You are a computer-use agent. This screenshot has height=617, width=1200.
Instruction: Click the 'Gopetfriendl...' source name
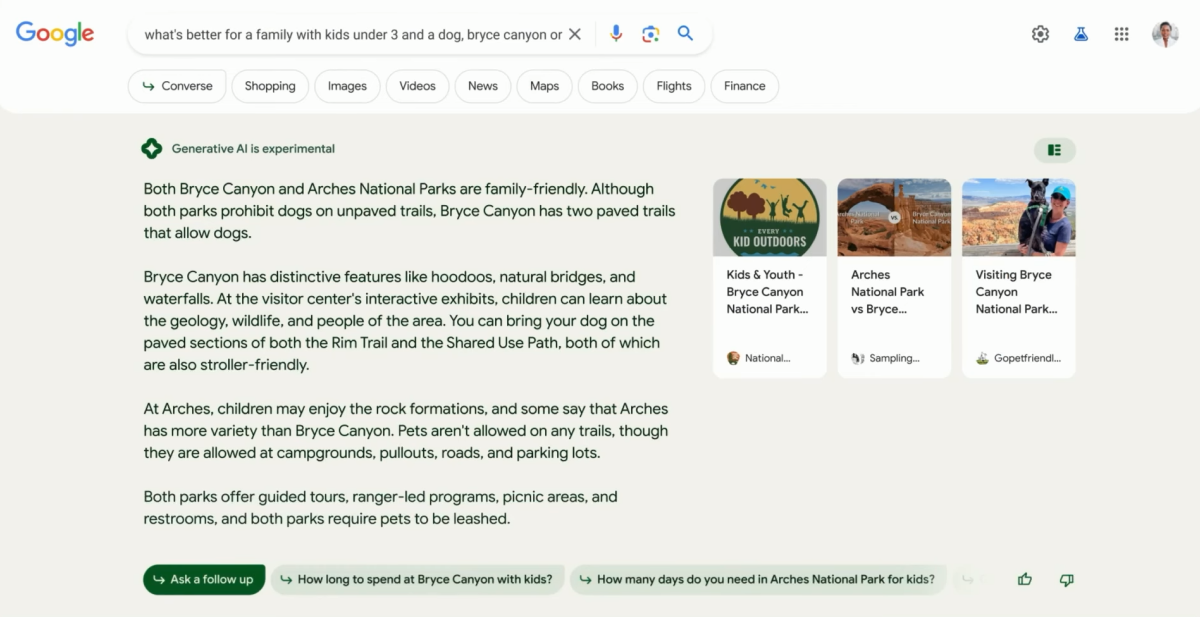(1028, 358)
